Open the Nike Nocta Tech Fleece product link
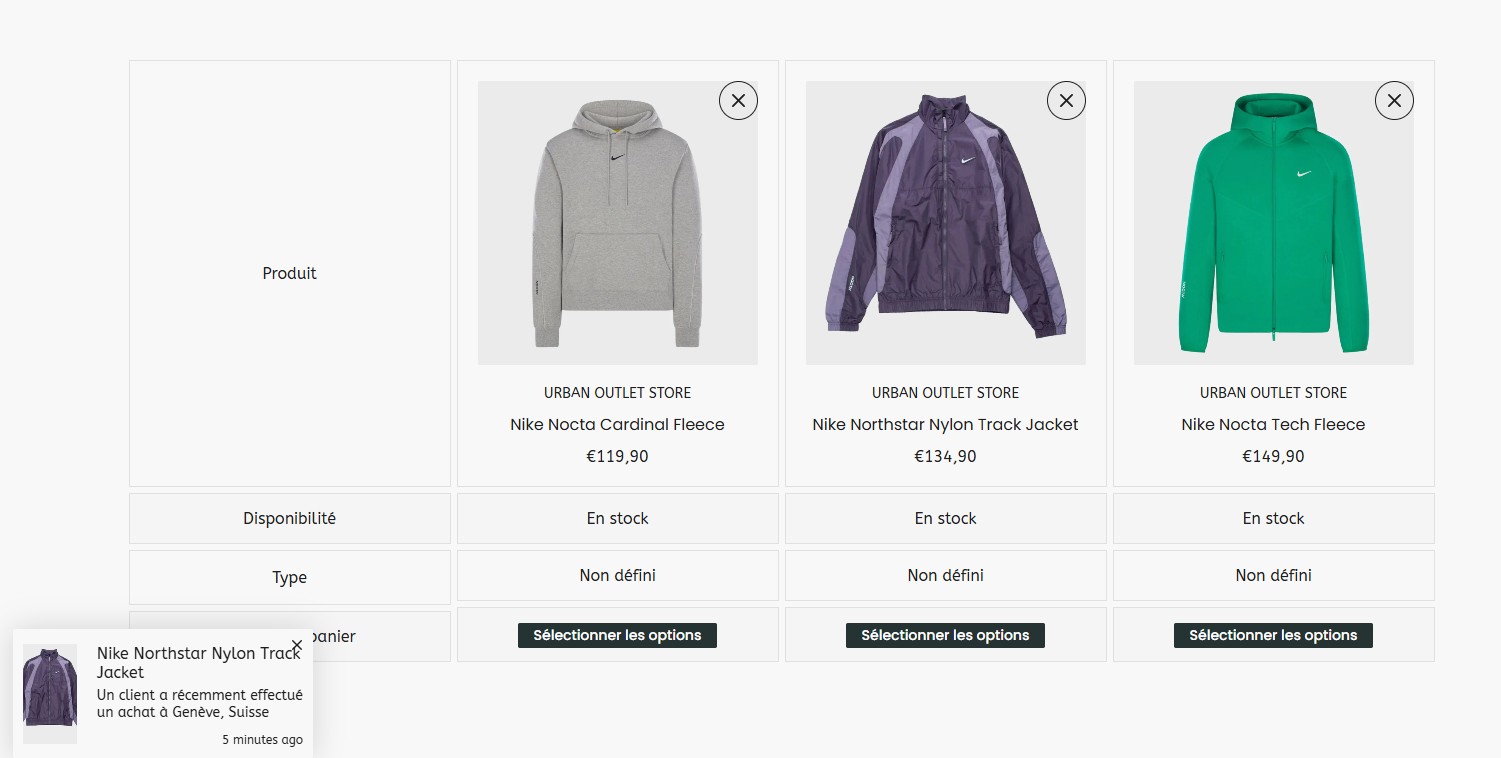 point(1273,424)
